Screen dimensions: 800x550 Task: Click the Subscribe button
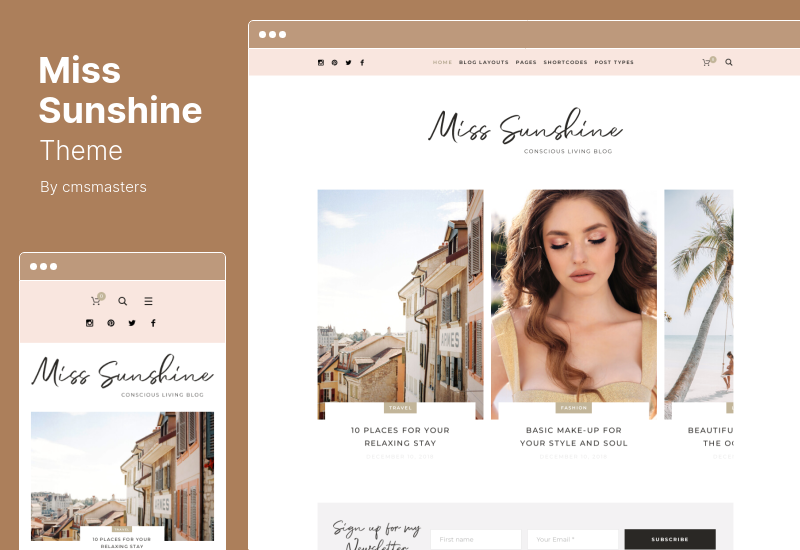[670, 539]
